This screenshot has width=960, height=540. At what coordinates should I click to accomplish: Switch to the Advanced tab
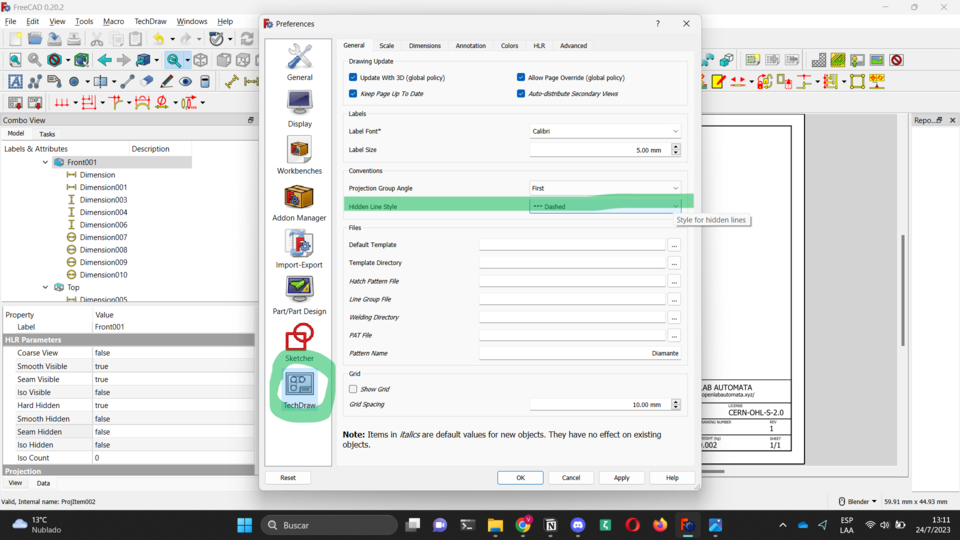[573, 46]
